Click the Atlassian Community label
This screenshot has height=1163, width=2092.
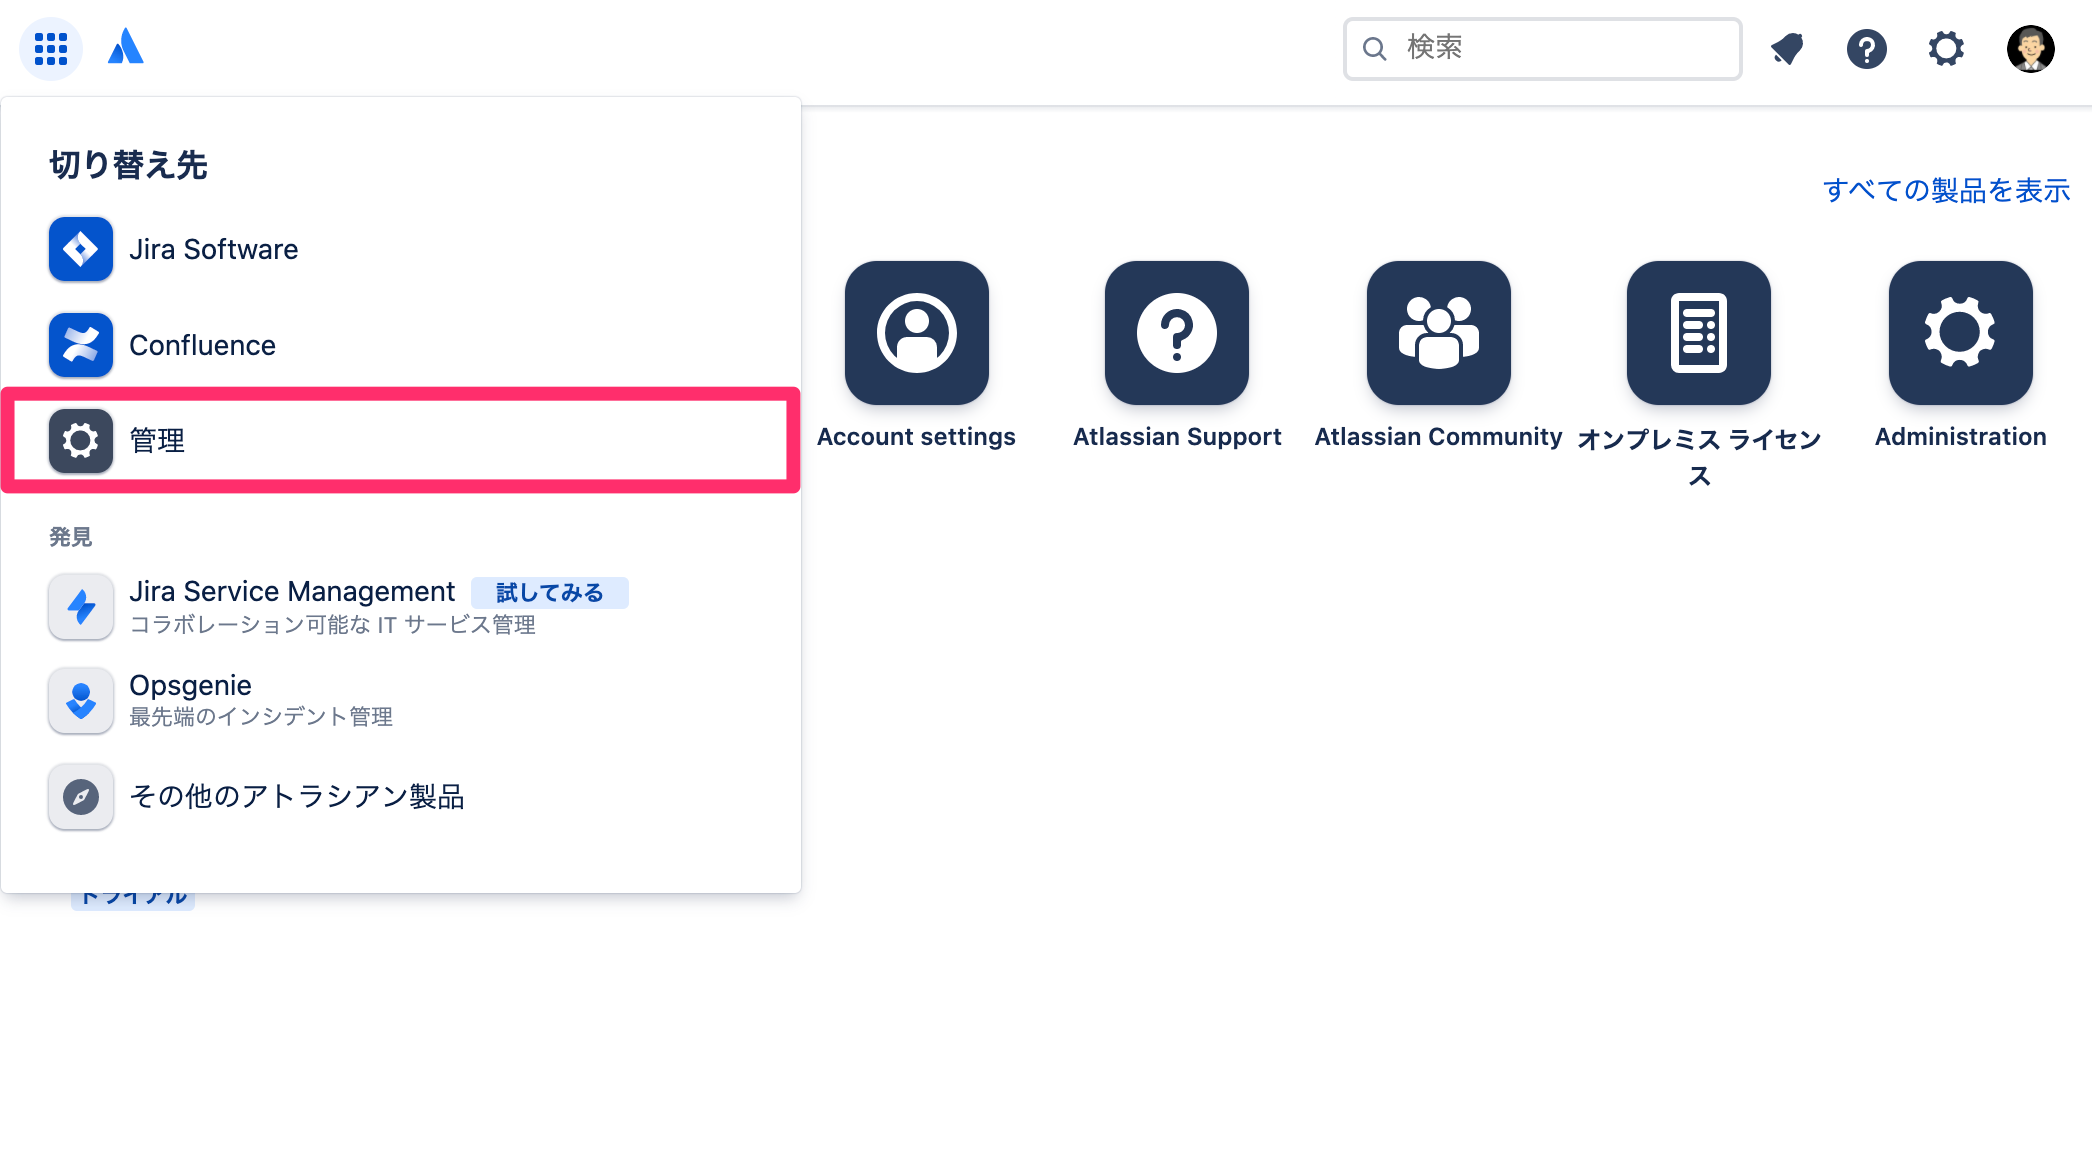point(1438,437)
